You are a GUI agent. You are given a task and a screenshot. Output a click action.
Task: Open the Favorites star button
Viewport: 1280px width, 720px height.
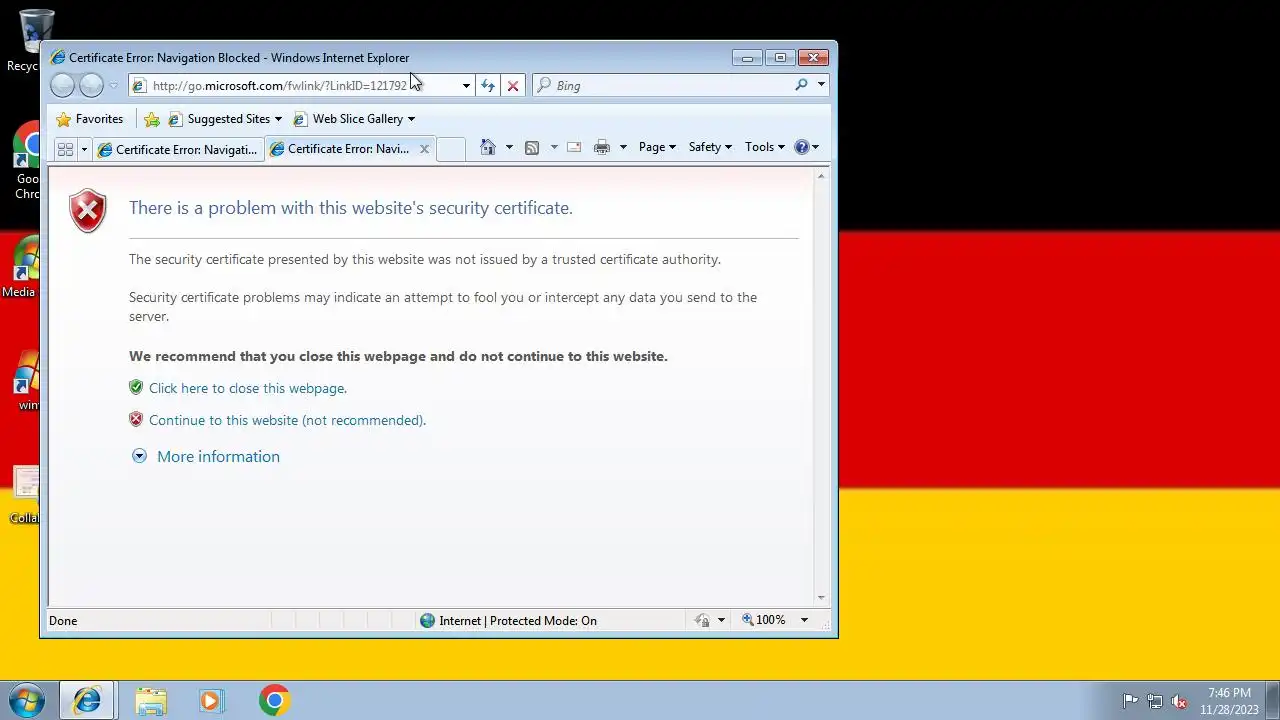[90, 119]
